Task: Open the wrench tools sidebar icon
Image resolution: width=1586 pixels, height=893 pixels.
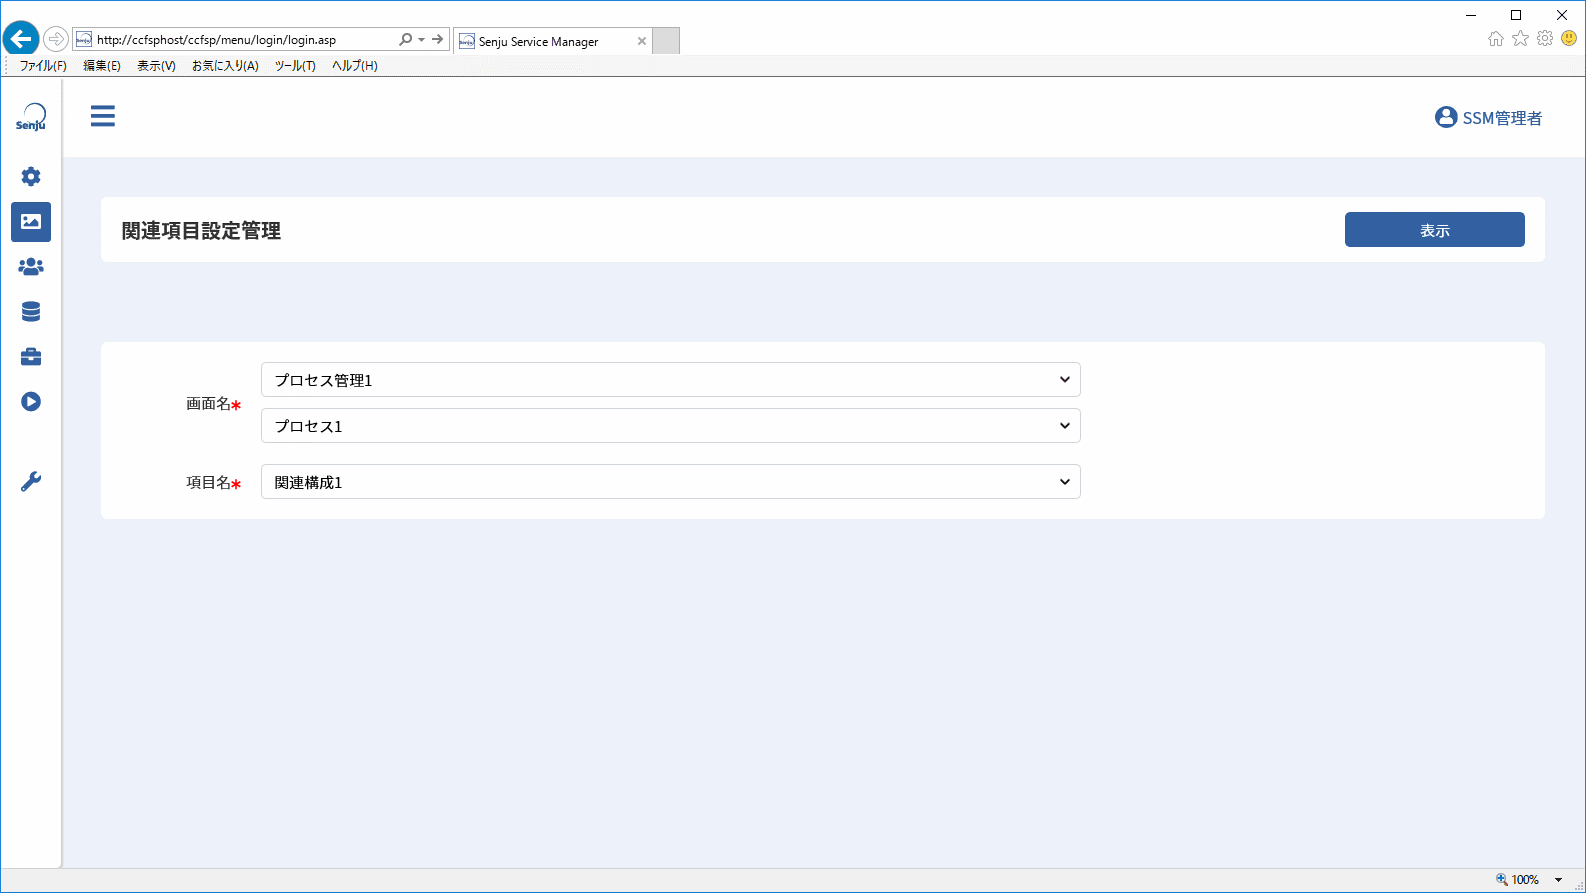Action: (31, 482)
